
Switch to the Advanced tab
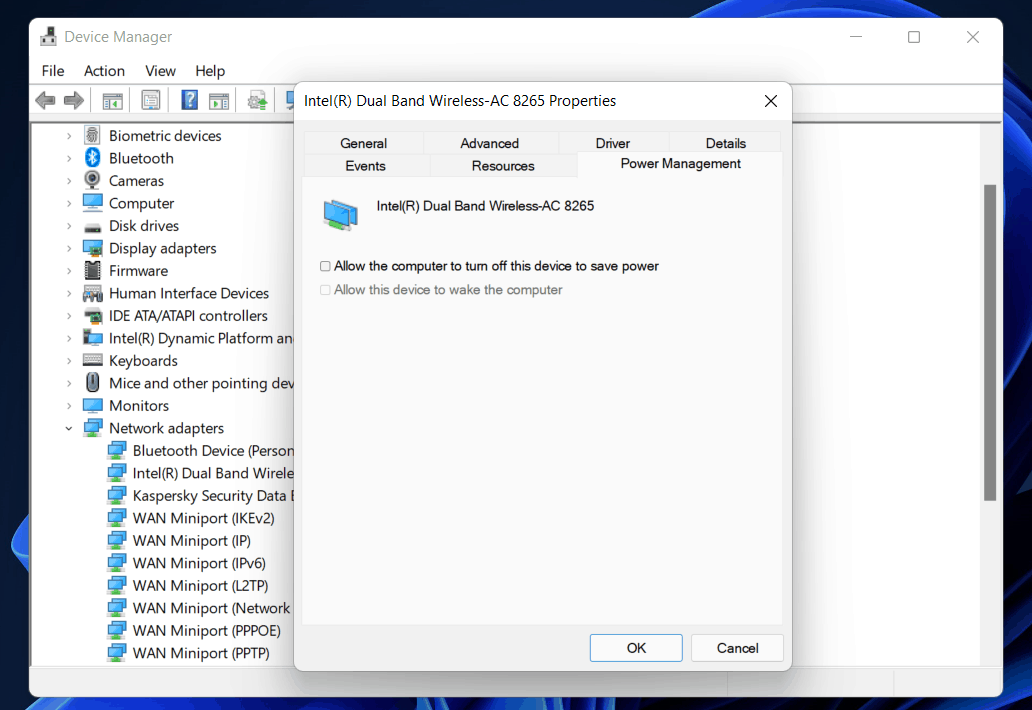(x=490, y=143)
